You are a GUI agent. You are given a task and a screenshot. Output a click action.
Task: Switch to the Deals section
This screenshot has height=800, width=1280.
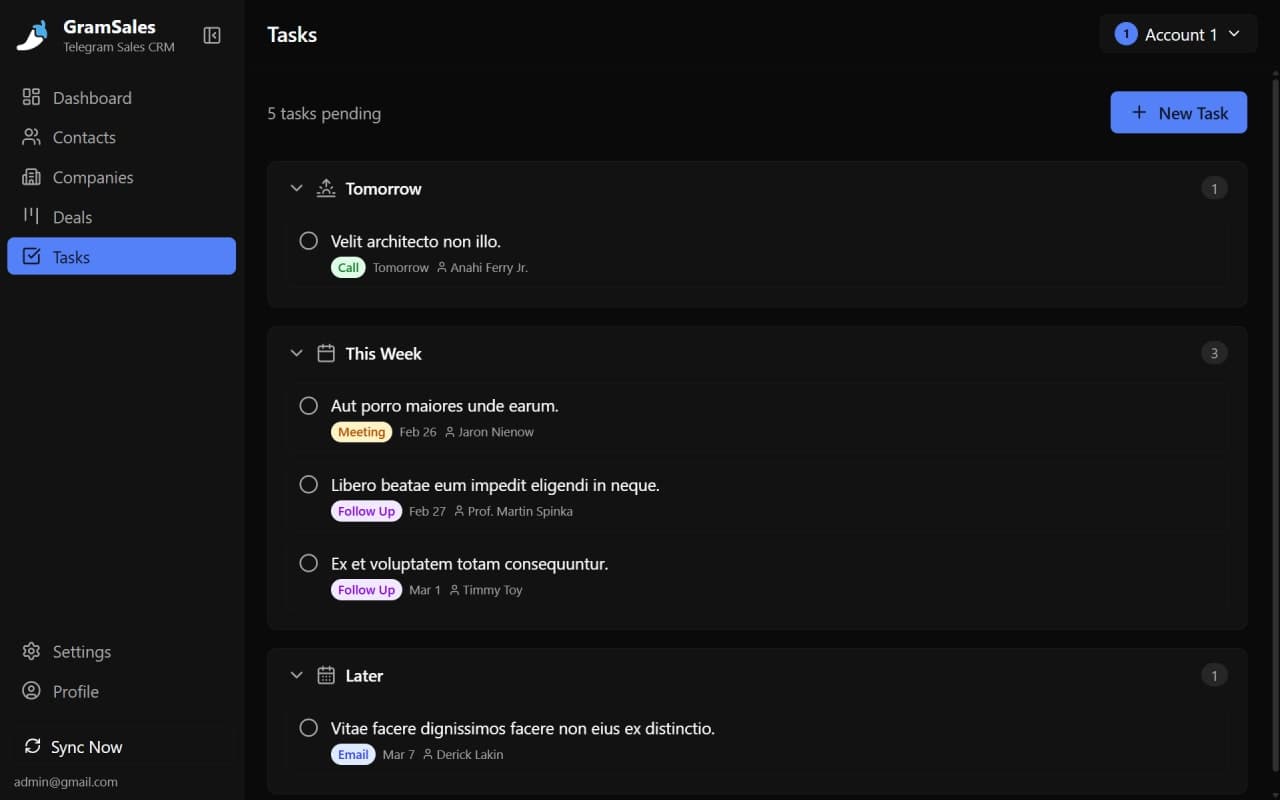point(71,217)
